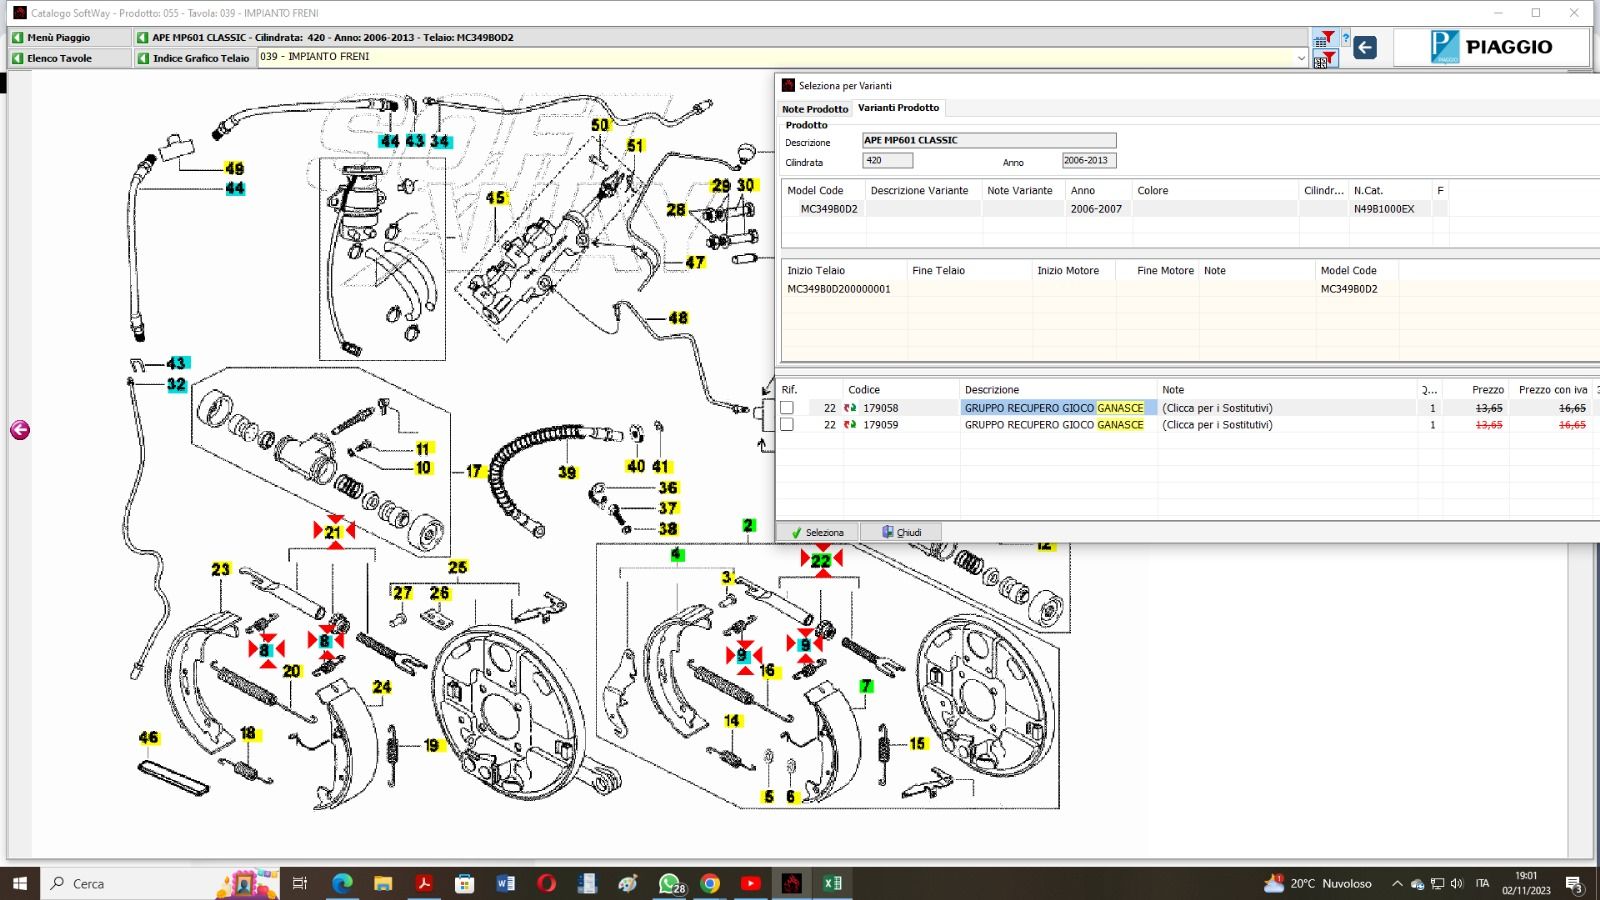Click substitutes link for code 179059
Screen dimensions: 1600x900
tap(1217, 425)
